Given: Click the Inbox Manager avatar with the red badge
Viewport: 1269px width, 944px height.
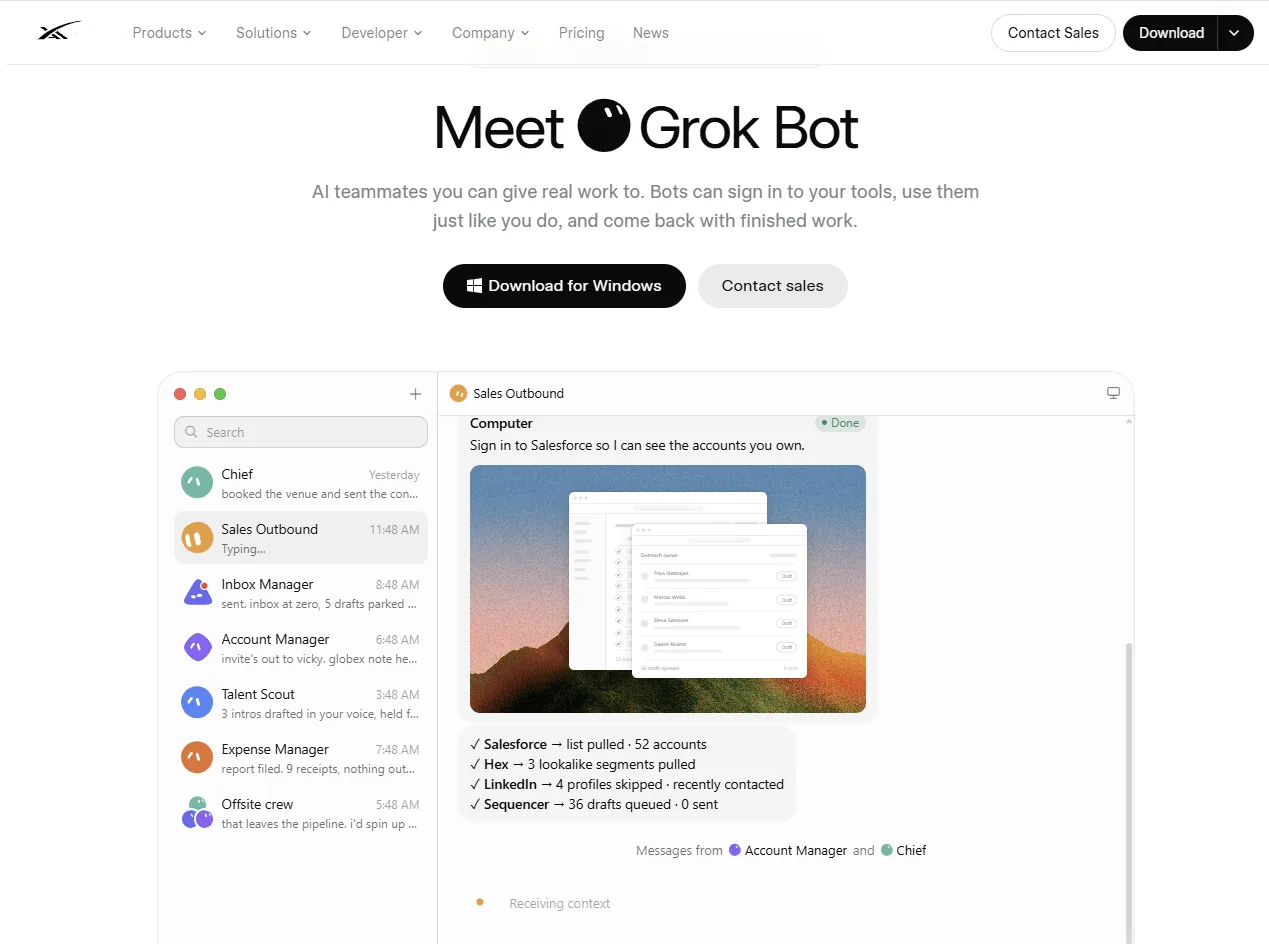Looking at the screenshot, I should click(x=197, y=592).
